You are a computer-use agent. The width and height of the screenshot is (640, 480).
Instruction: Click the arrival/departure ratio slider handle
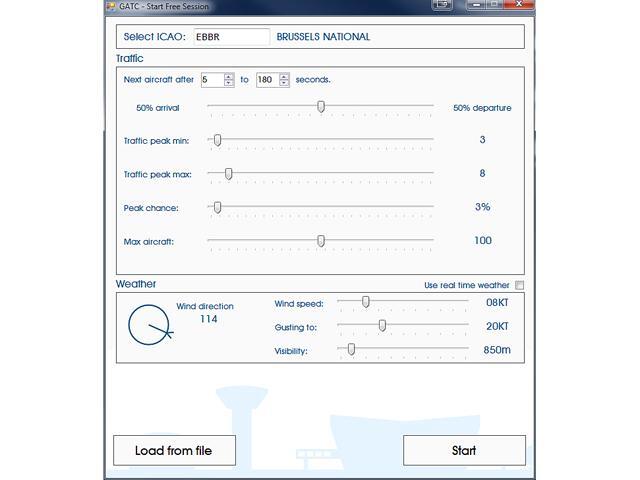pyautogui.click(x=321, y=107)
